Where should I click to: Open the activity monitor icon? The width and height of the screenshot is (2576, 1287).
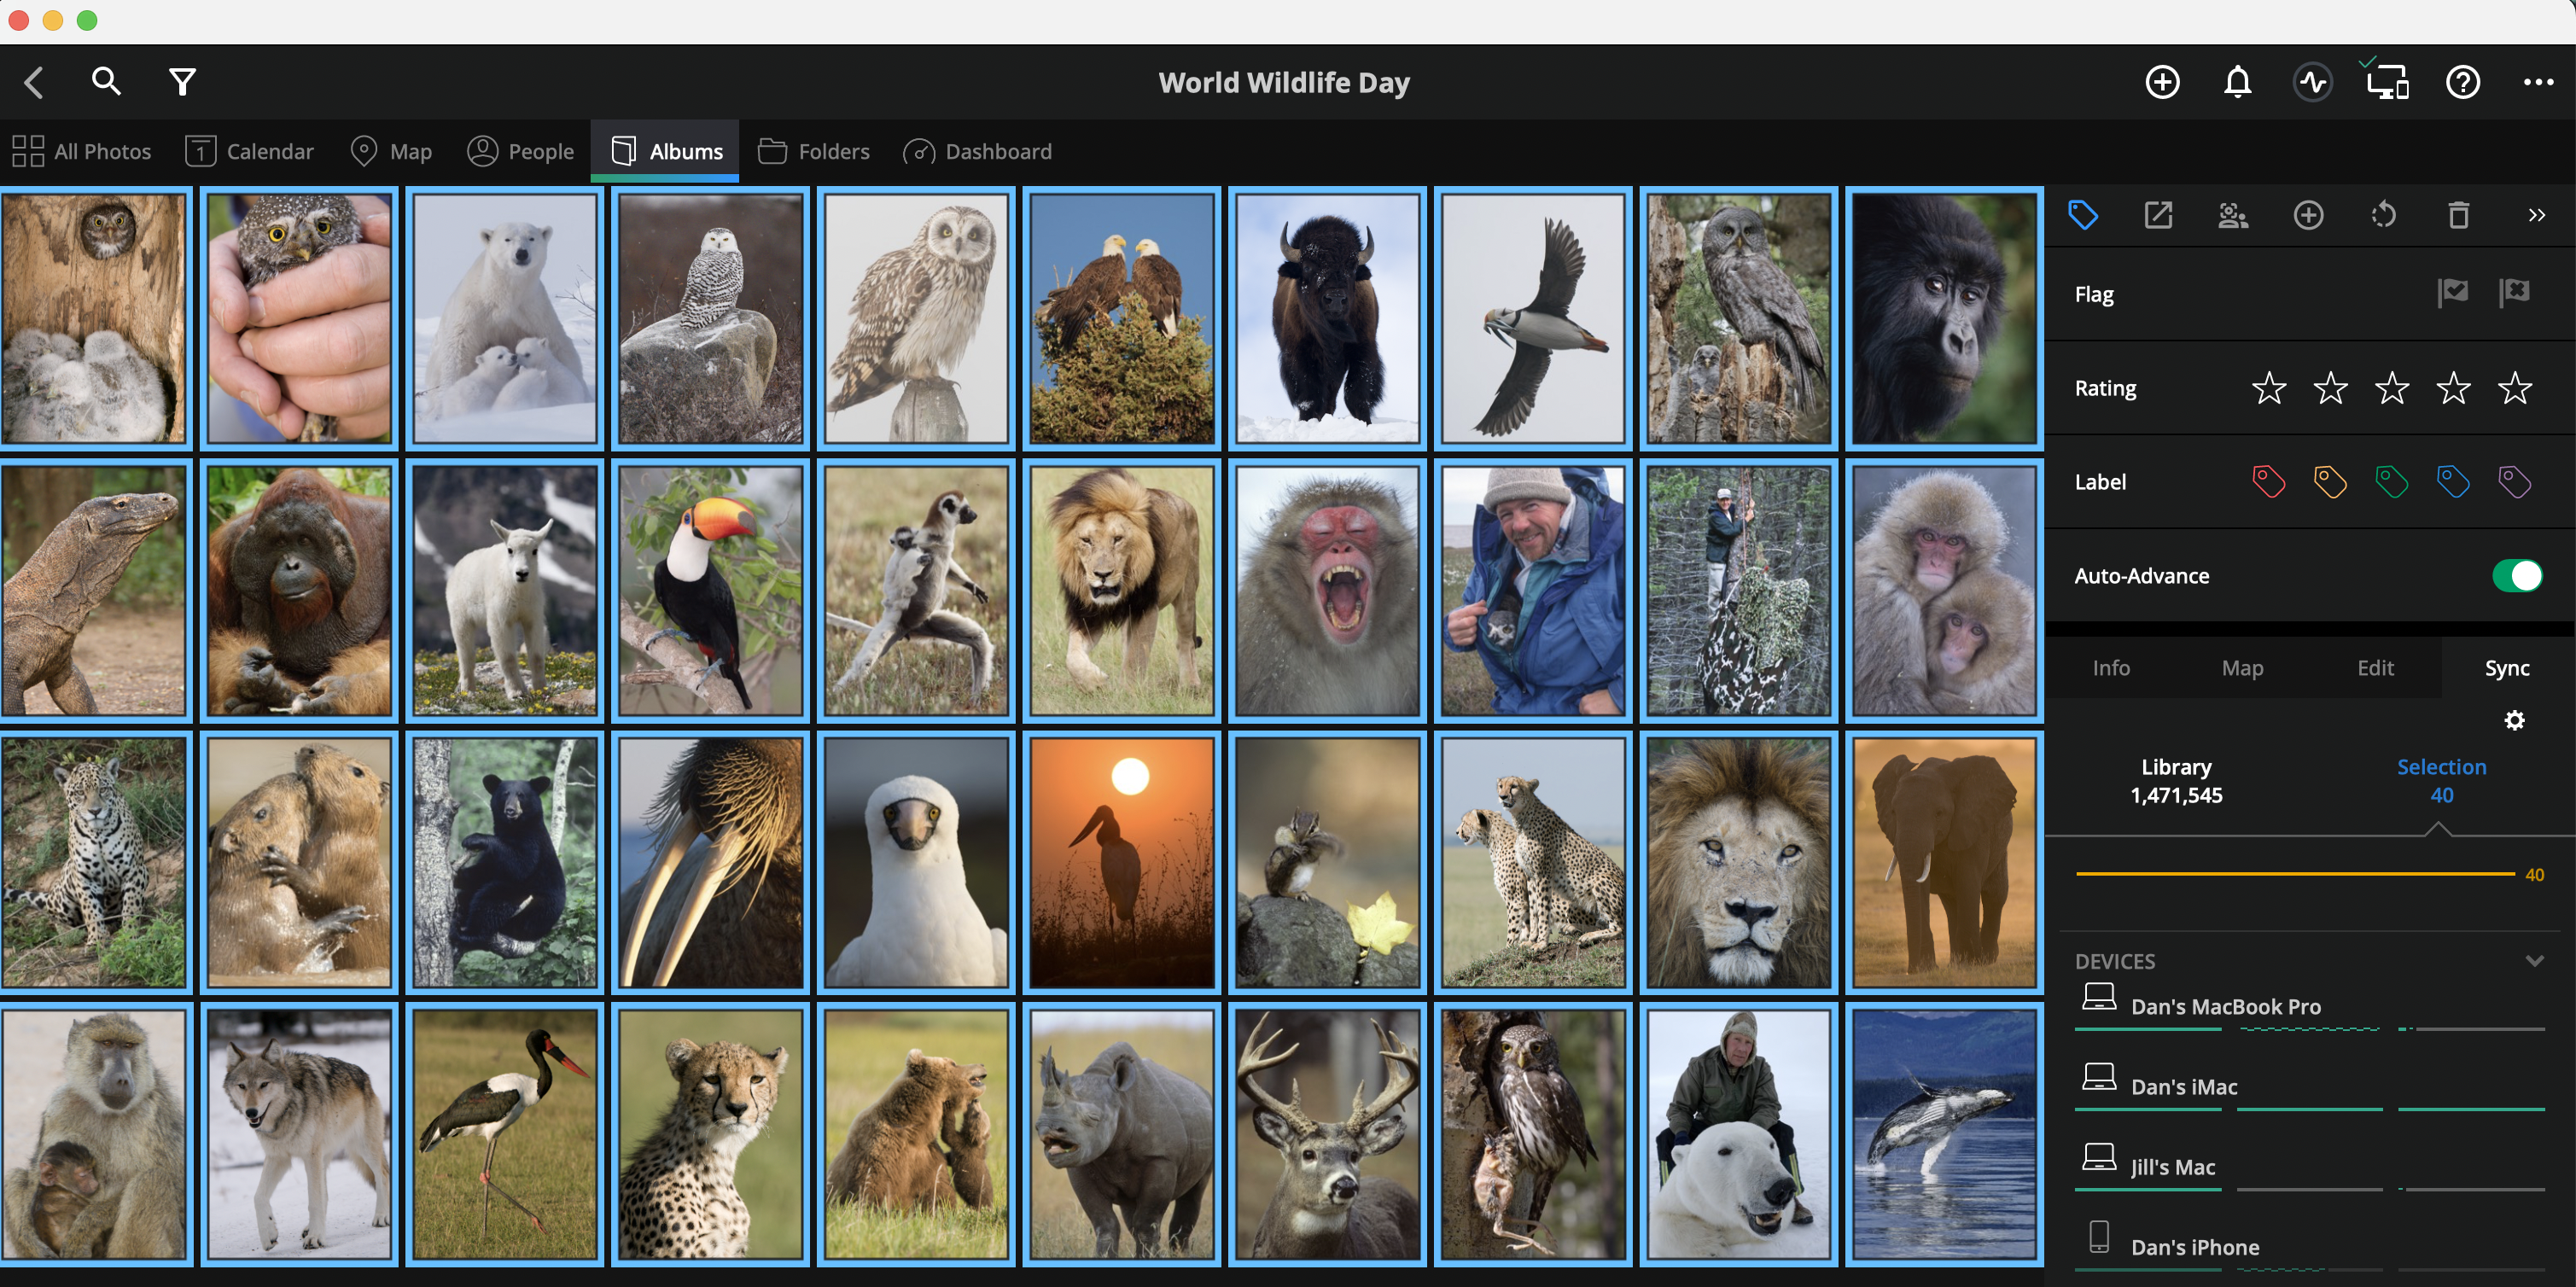(x=2312, y=82)
